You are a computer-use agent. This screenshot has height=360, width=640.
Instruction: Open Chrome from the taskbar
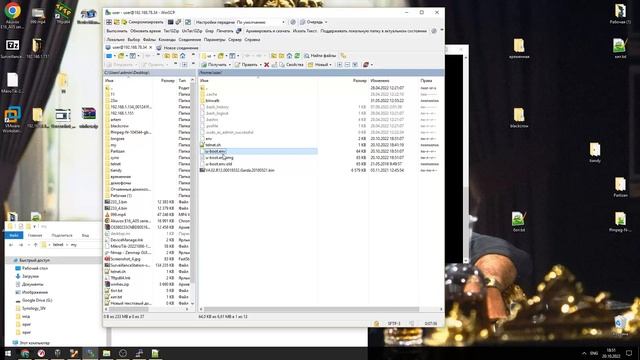tap(25, 353)
